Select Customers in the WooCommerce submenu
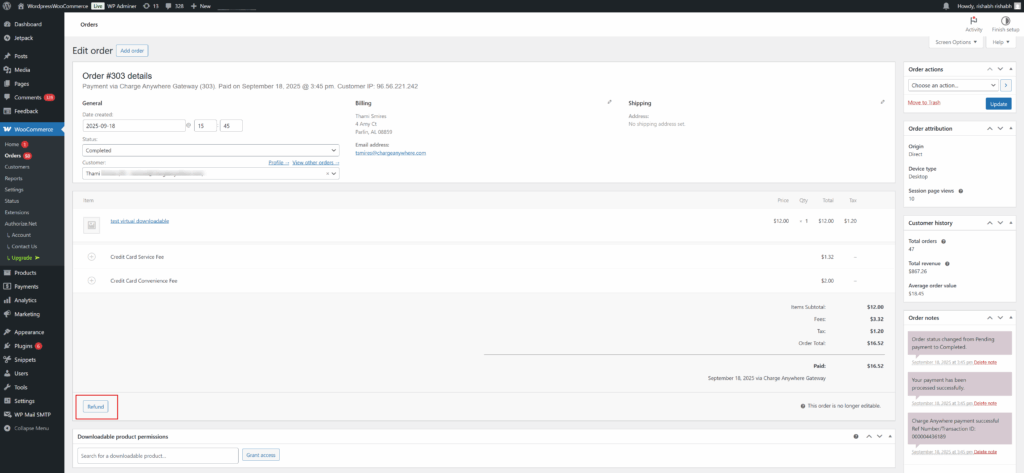The width and height of the screenshot is (1024, 473). tap(17, 167)
